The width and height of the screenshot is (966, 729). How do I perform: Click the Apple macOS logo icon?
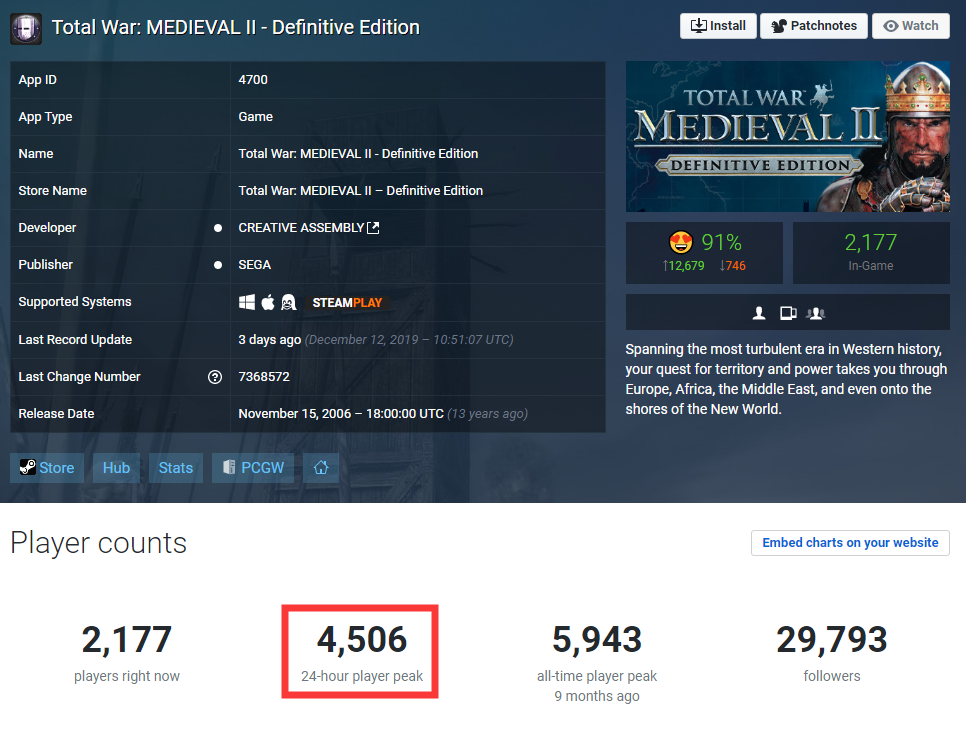(x=267, y=302)
